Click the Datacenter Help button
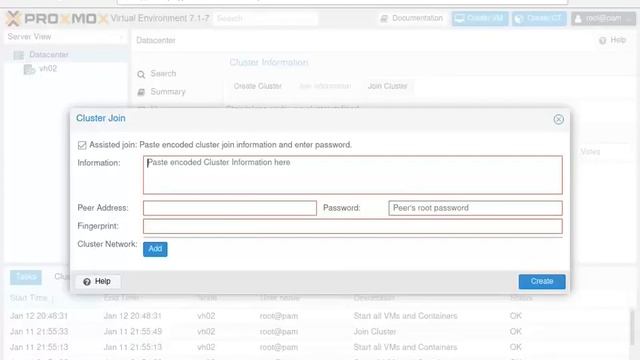 [612, 40]
